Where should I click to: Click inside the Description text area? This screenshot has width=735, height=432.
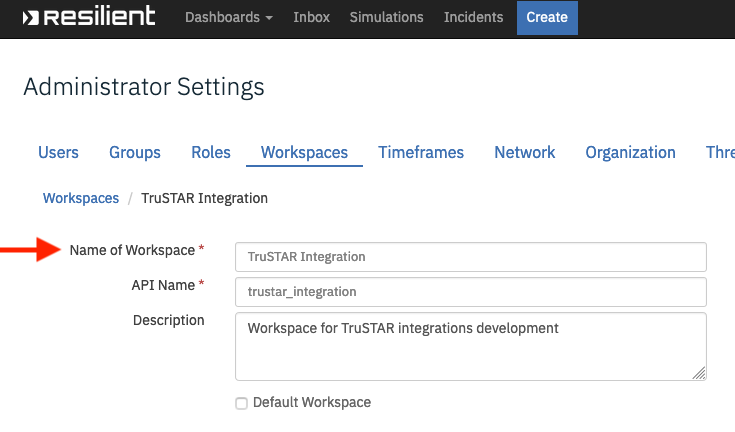tap(471, 346)
